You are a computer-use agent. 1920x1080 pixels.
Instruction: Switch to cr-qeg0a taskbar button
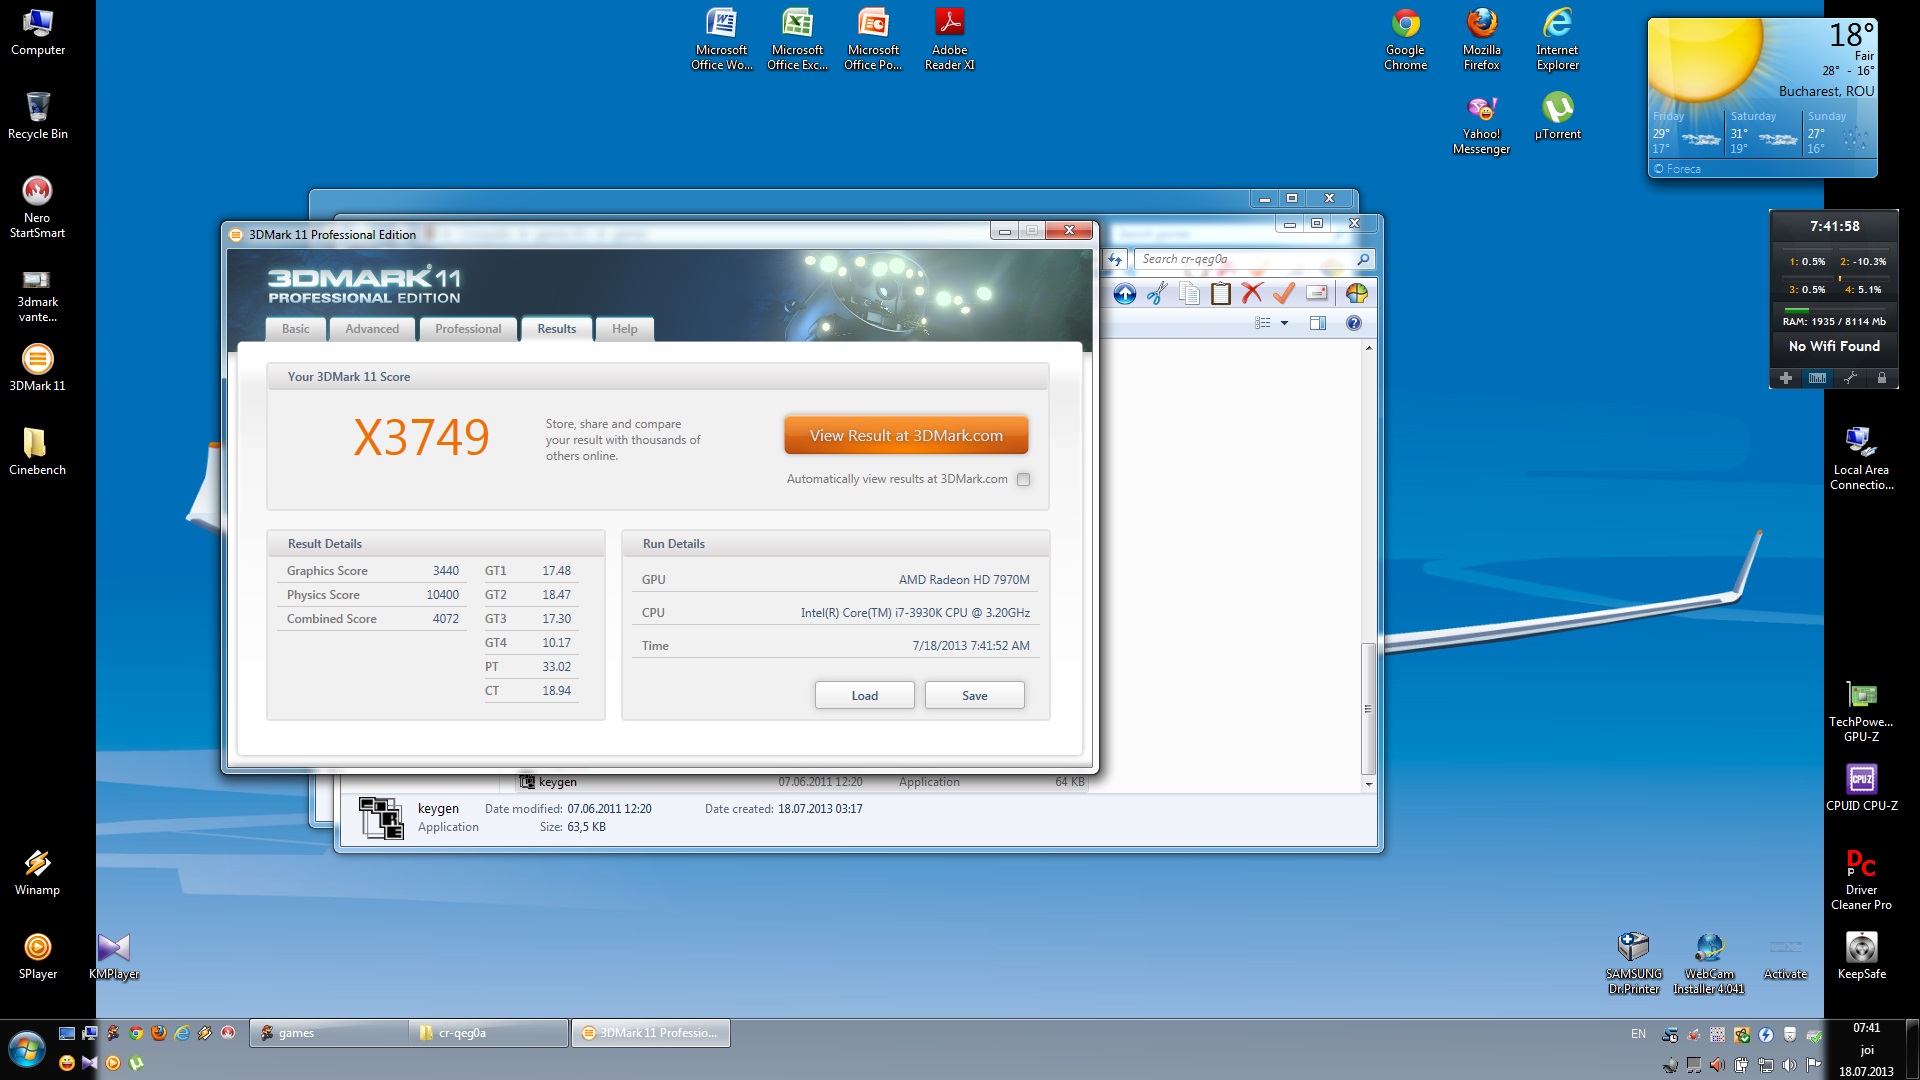[488, 1033]
